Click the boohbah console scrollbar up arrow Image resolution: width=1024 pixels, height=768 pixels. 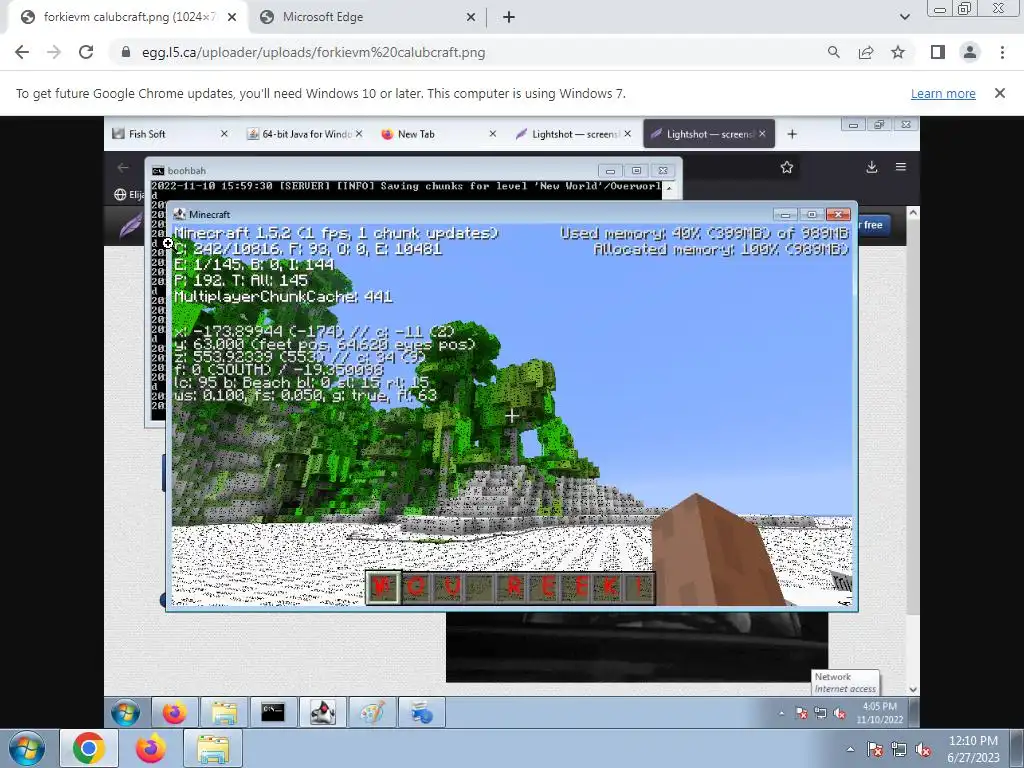pos(669,187)
